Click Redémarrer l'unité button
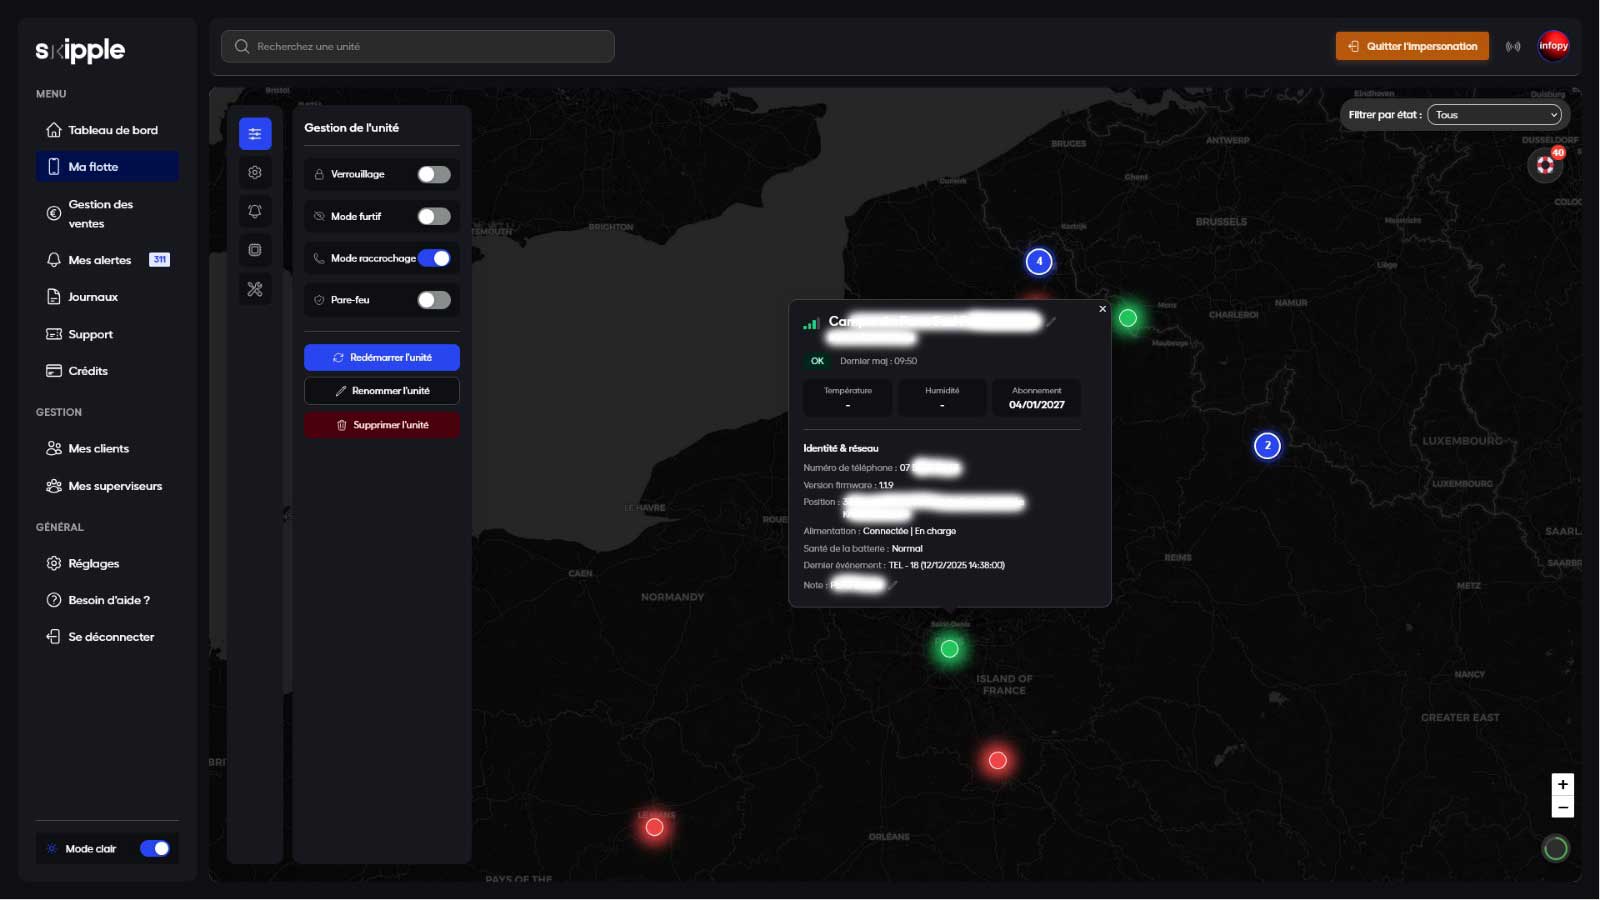1600x900 pixels. 382,357
